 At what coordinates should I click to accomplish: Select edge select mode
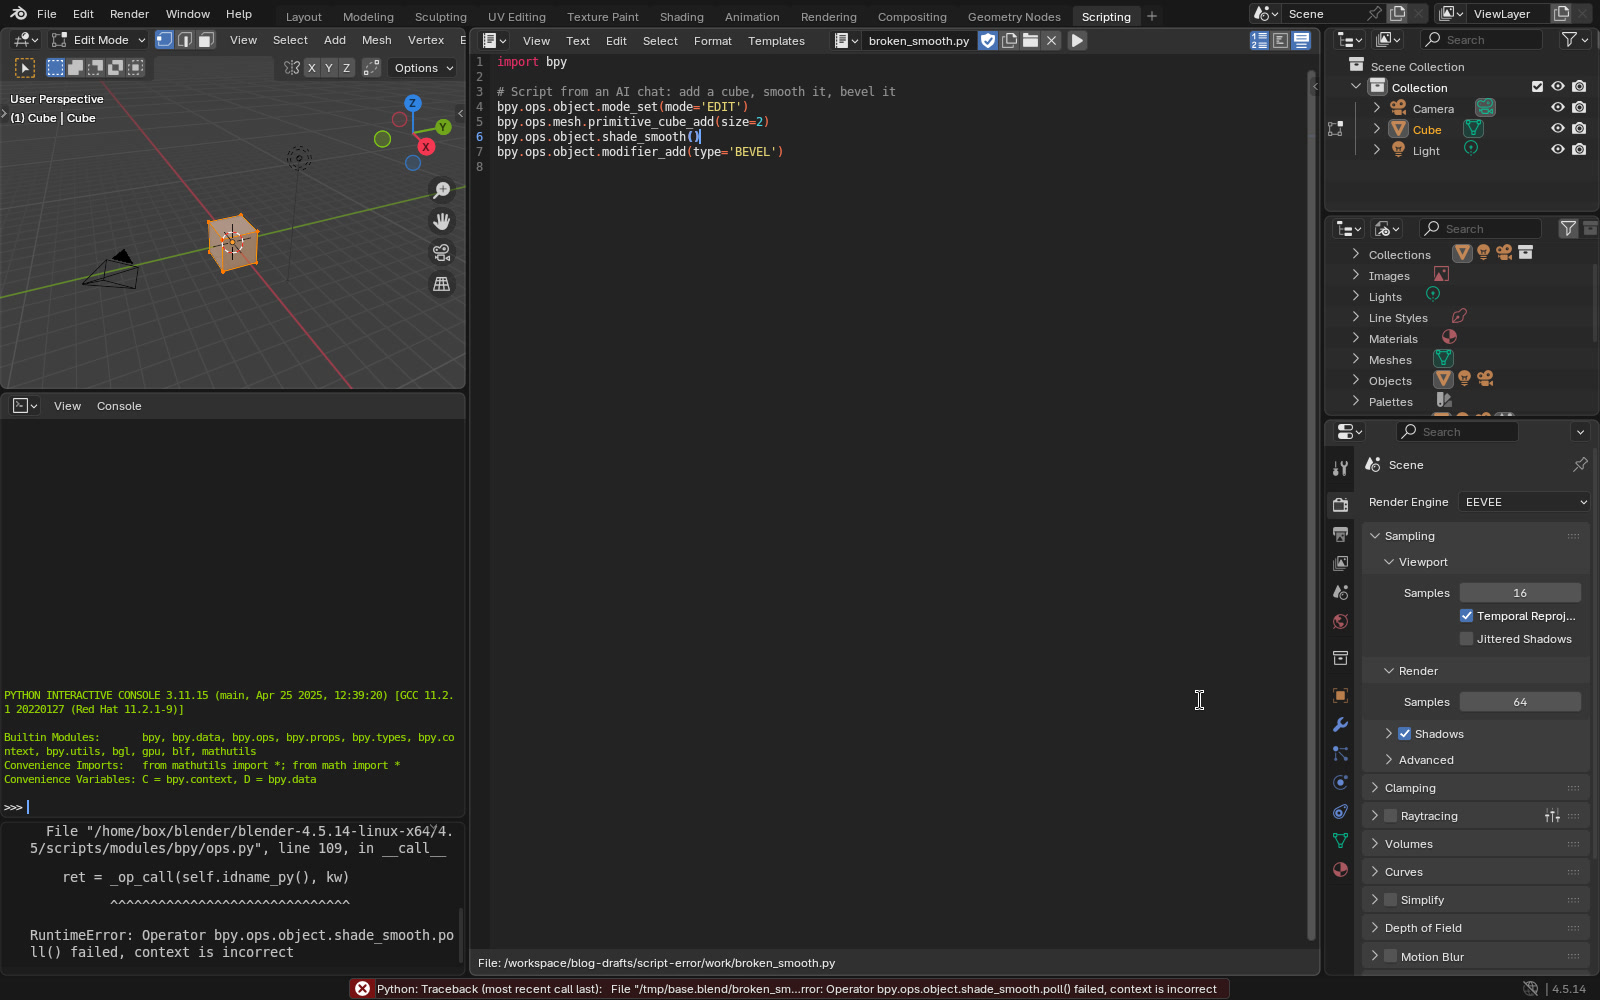tap(185, 40)
